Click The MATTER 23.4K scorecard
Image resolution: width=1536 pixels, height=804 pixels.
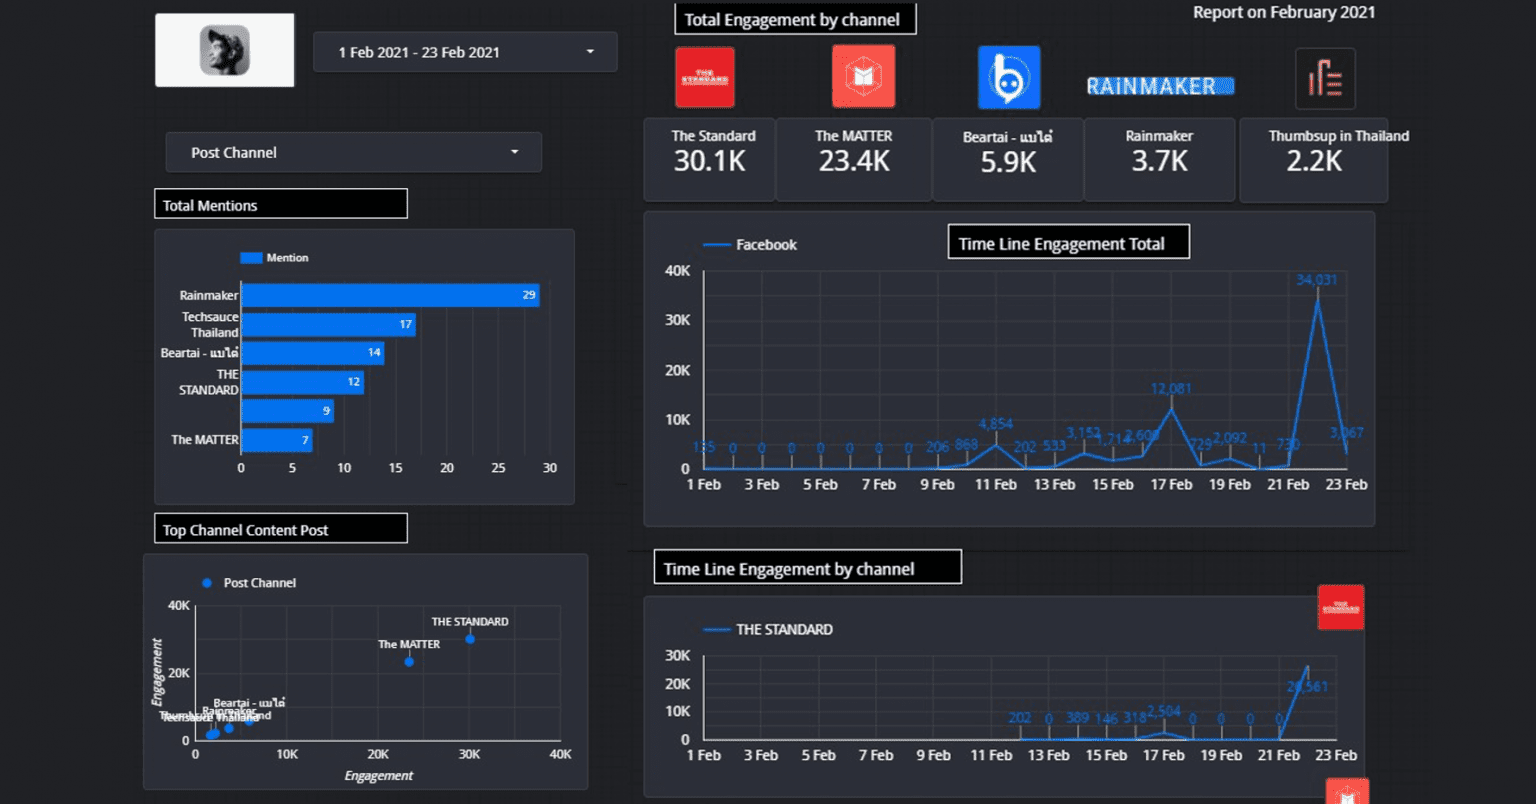[x=854, y=160]
